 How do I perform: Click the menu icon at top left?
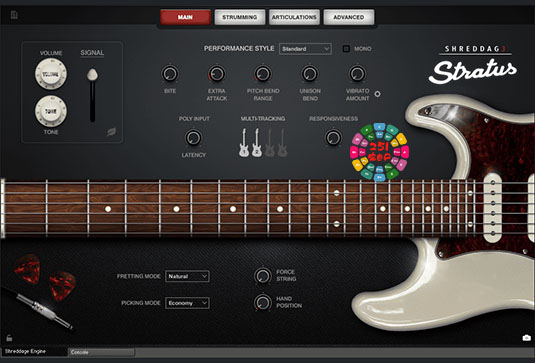14,15
